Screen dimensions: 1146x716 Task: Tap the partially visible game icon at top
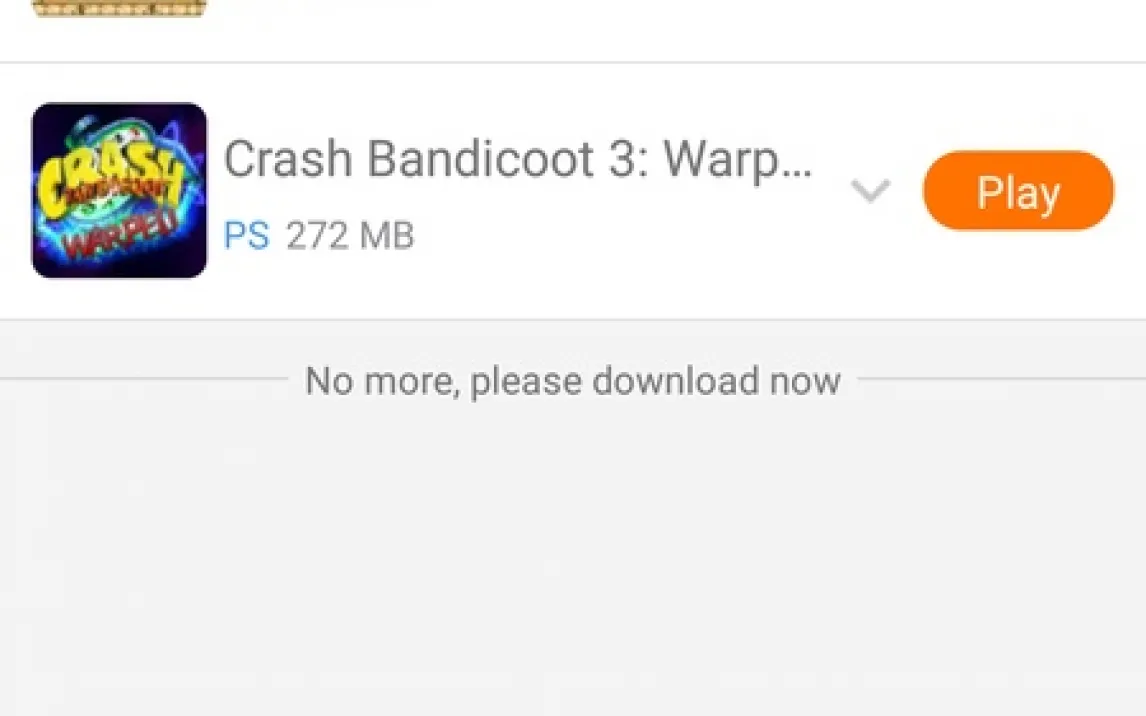pyautogui.click(x=119, y=8)
